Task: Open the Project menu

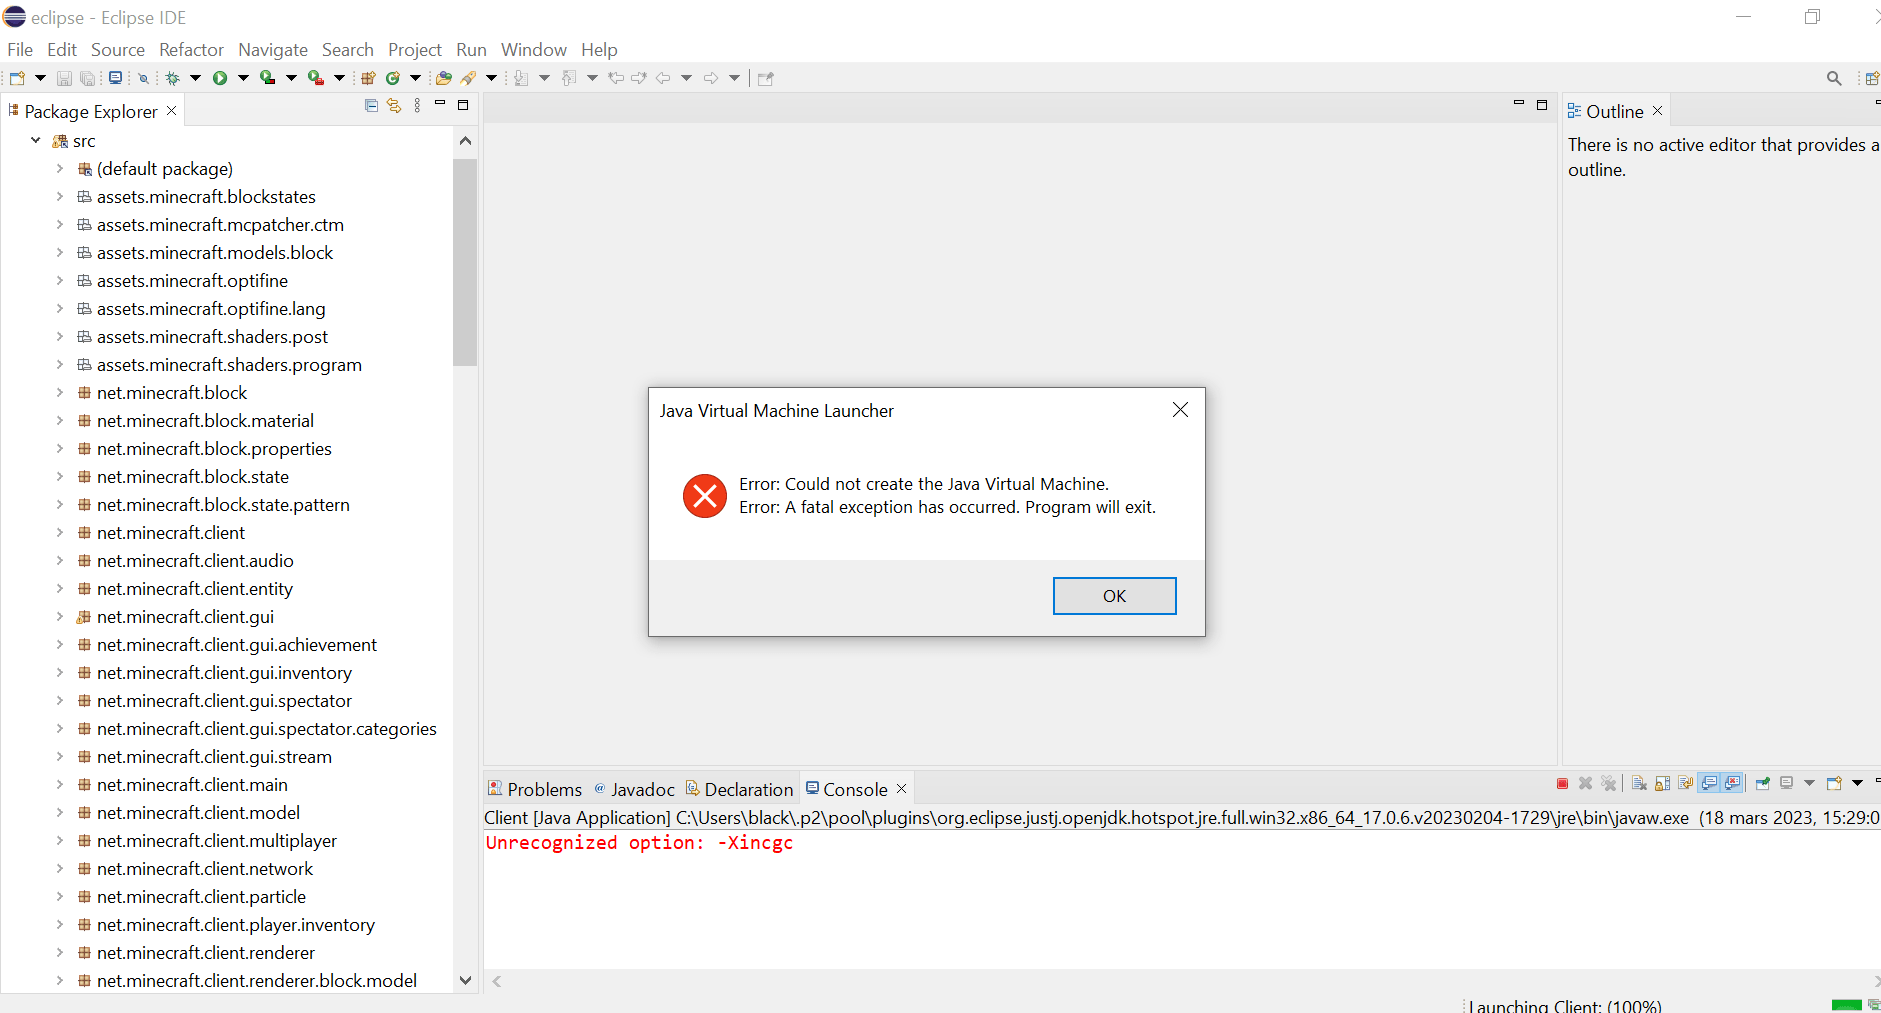Action: tap(415, 49)
